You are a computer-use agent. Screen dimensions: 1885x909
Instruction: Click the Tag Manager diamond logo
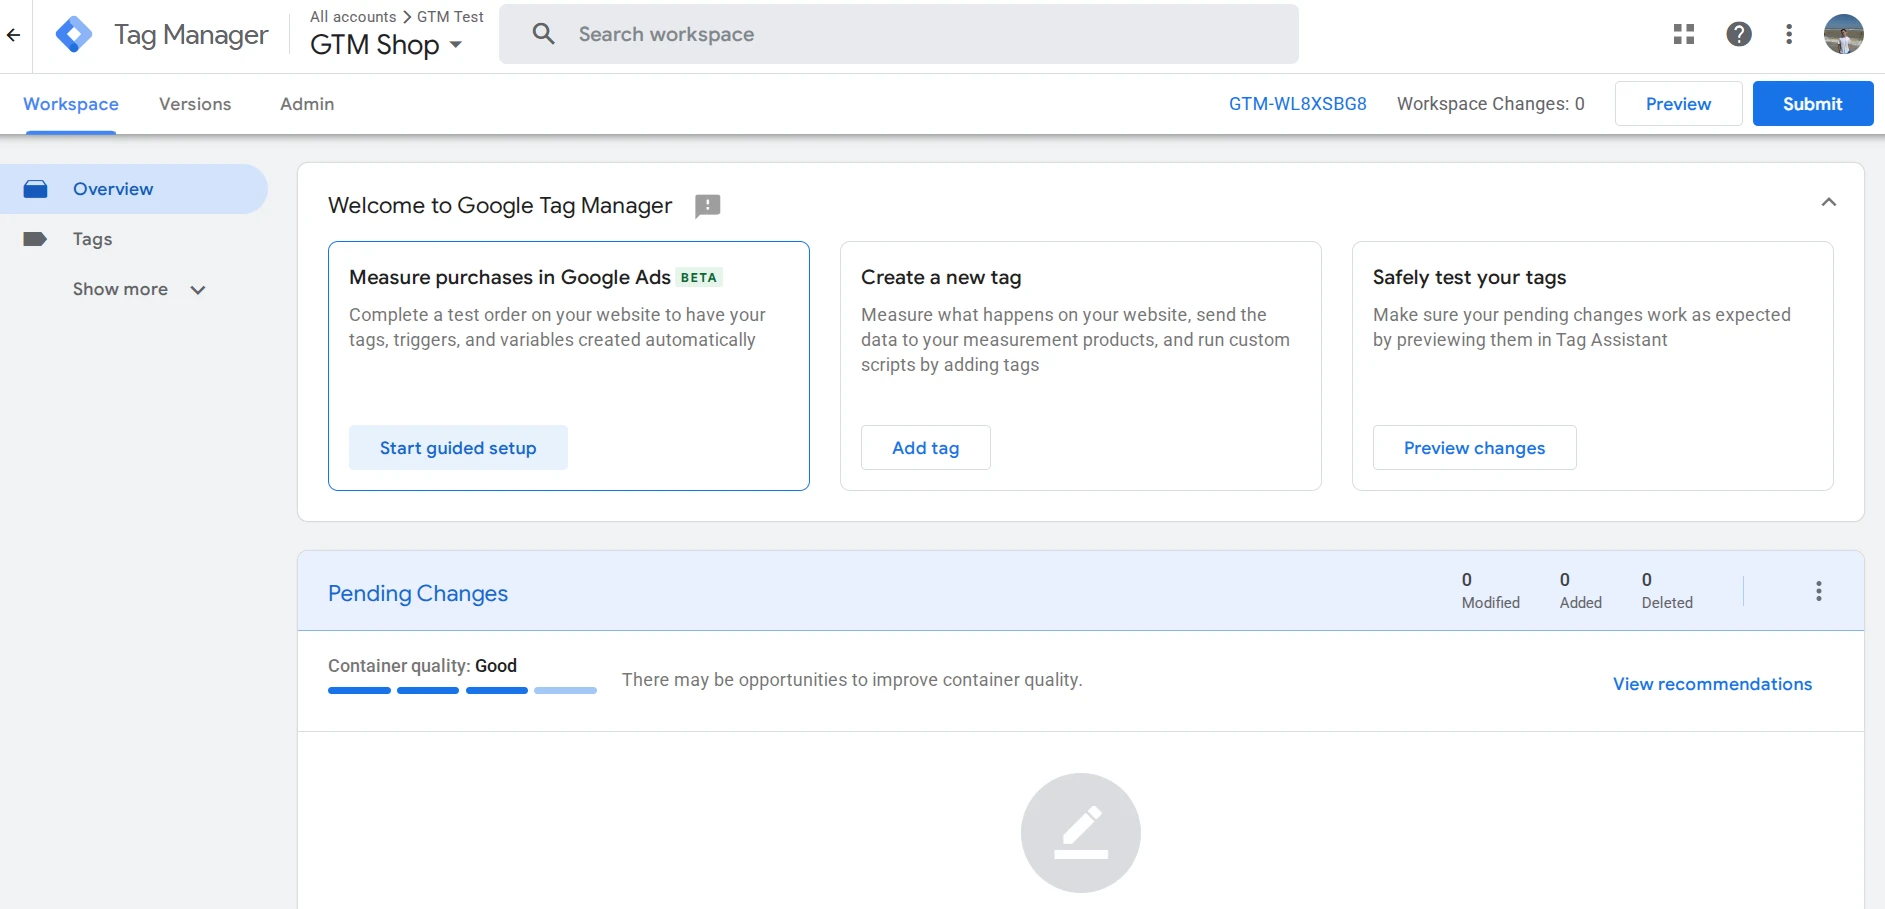(74, 35)
